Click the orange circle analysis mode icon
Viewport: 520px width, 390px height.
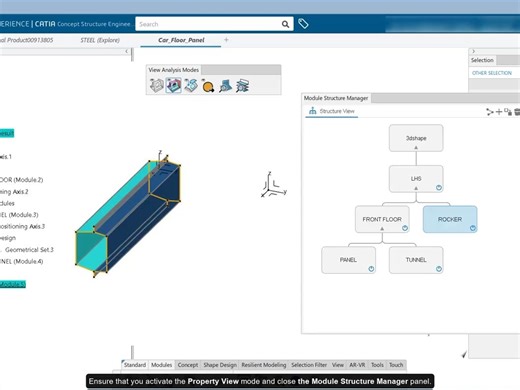208,86
